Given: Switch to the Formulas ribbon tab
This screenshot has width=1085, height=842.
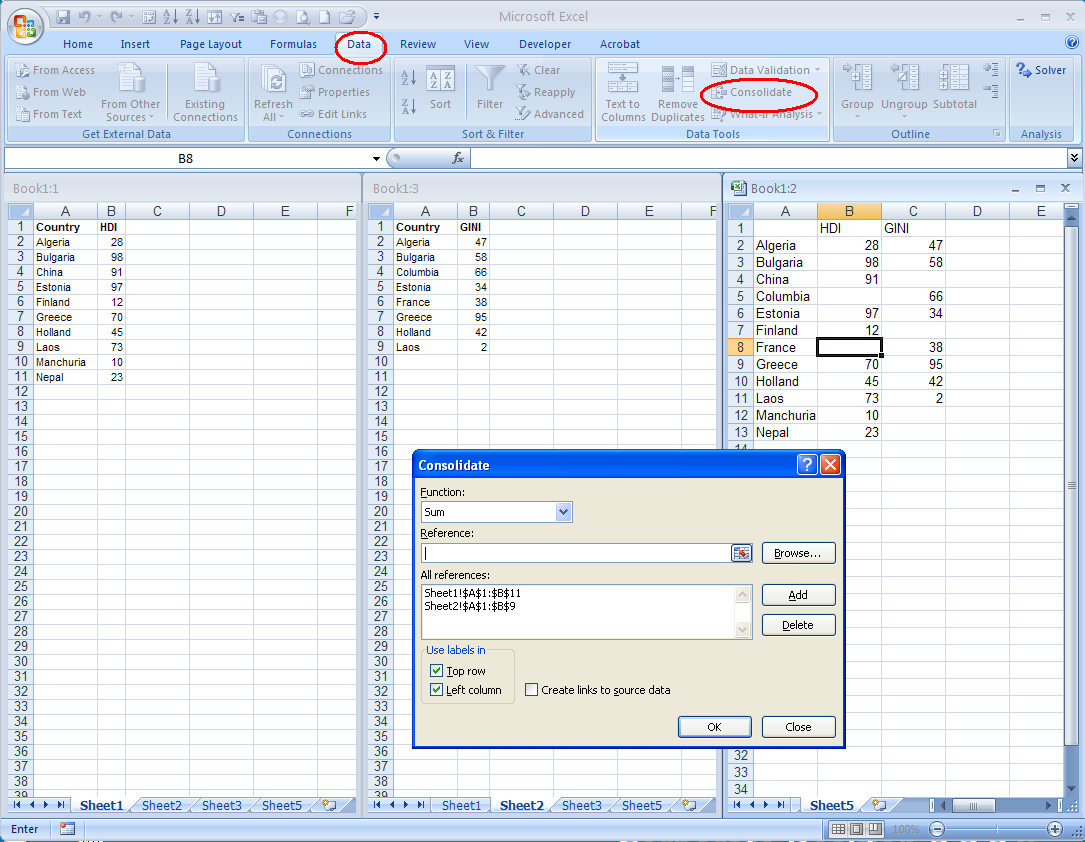Looking at the screenshot, I should click(x=293, y=43).
